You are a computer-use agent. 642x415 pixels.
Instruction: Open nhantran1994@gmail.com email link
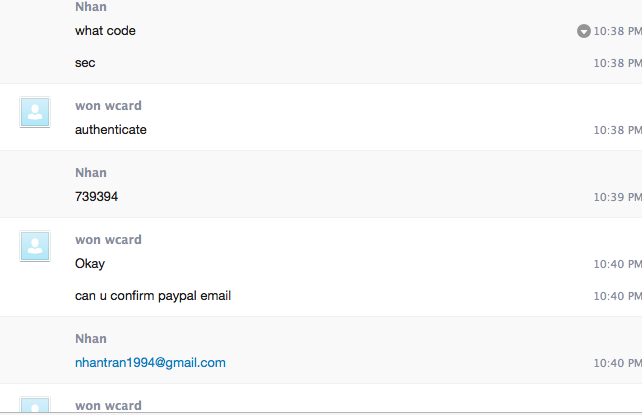[x=150, y=363]
